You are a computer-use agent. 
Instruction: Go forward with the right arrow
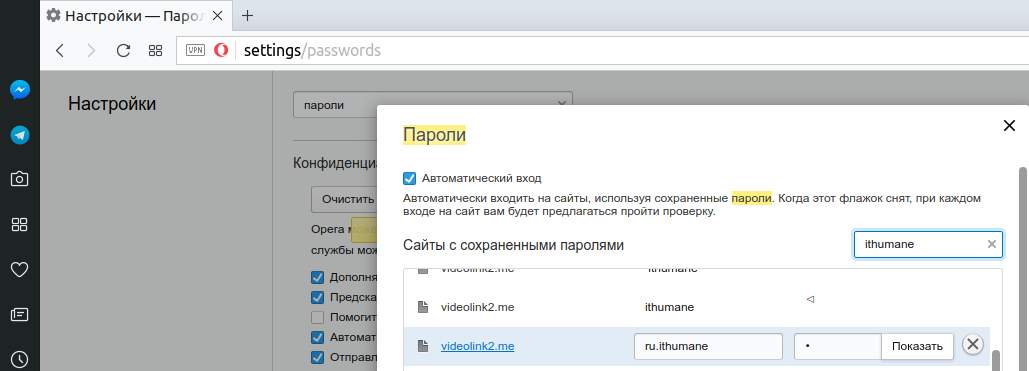91,51
